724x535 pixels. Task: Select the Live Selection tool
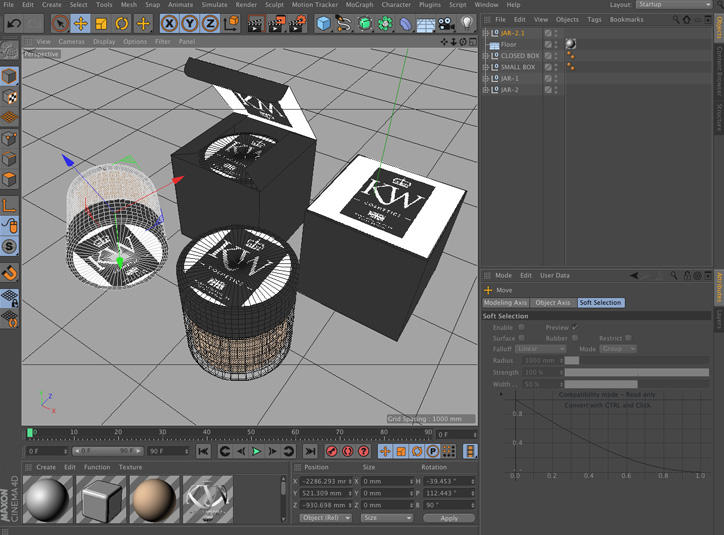[60, 23]
